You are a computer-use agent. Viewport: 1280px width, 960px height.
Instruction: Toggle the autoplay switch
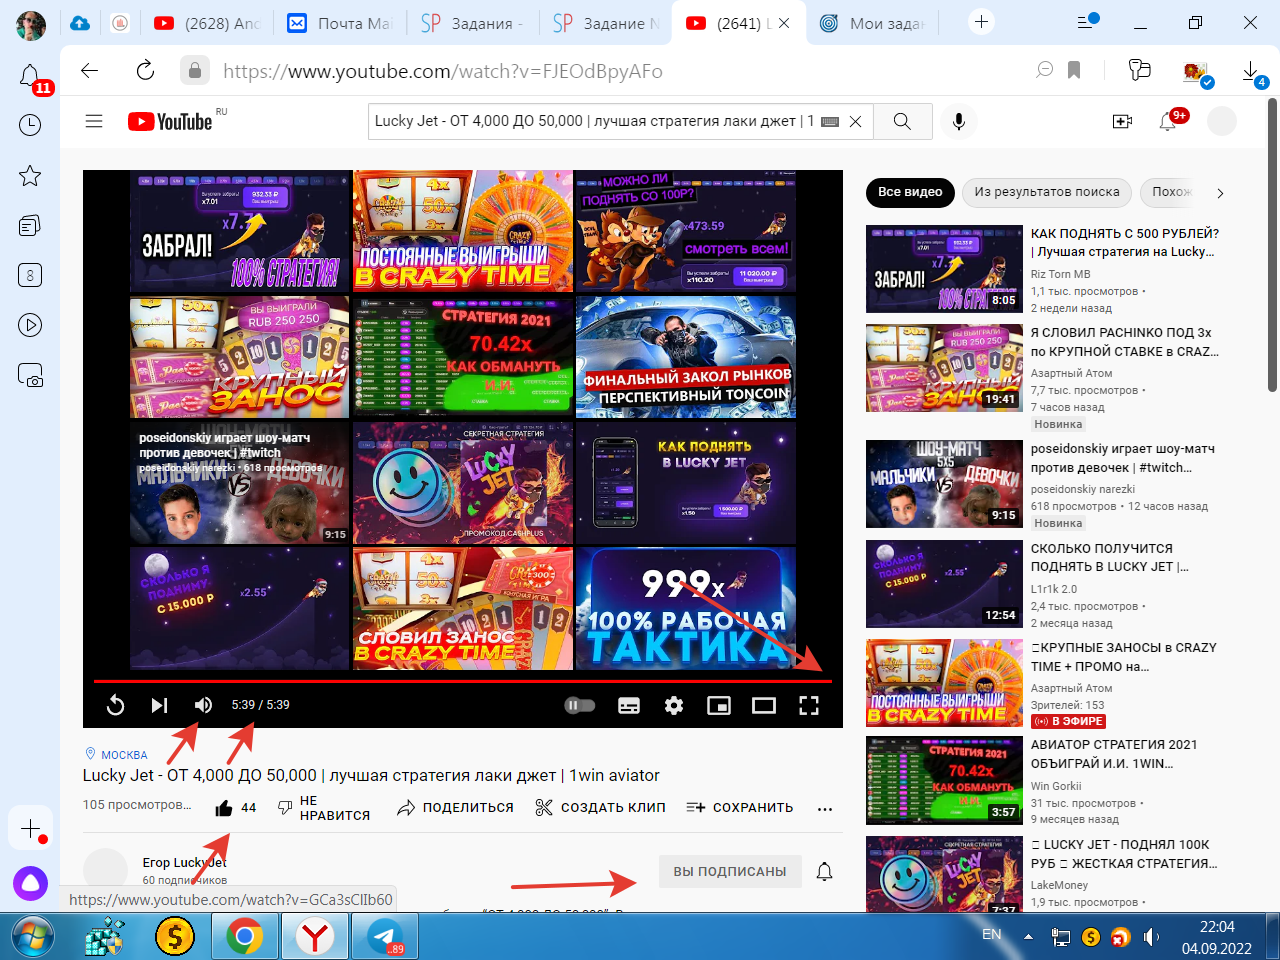580,705
